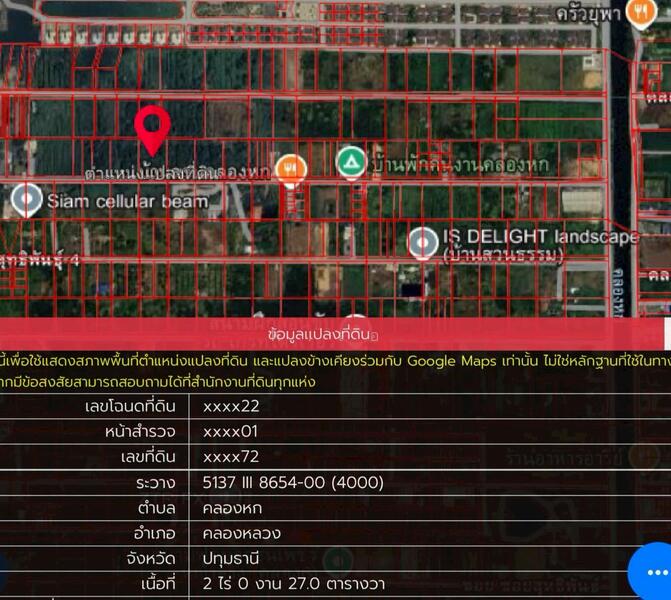
Task: Select the เลขที่ดิน value xxxx72
Action: (231, 457)
